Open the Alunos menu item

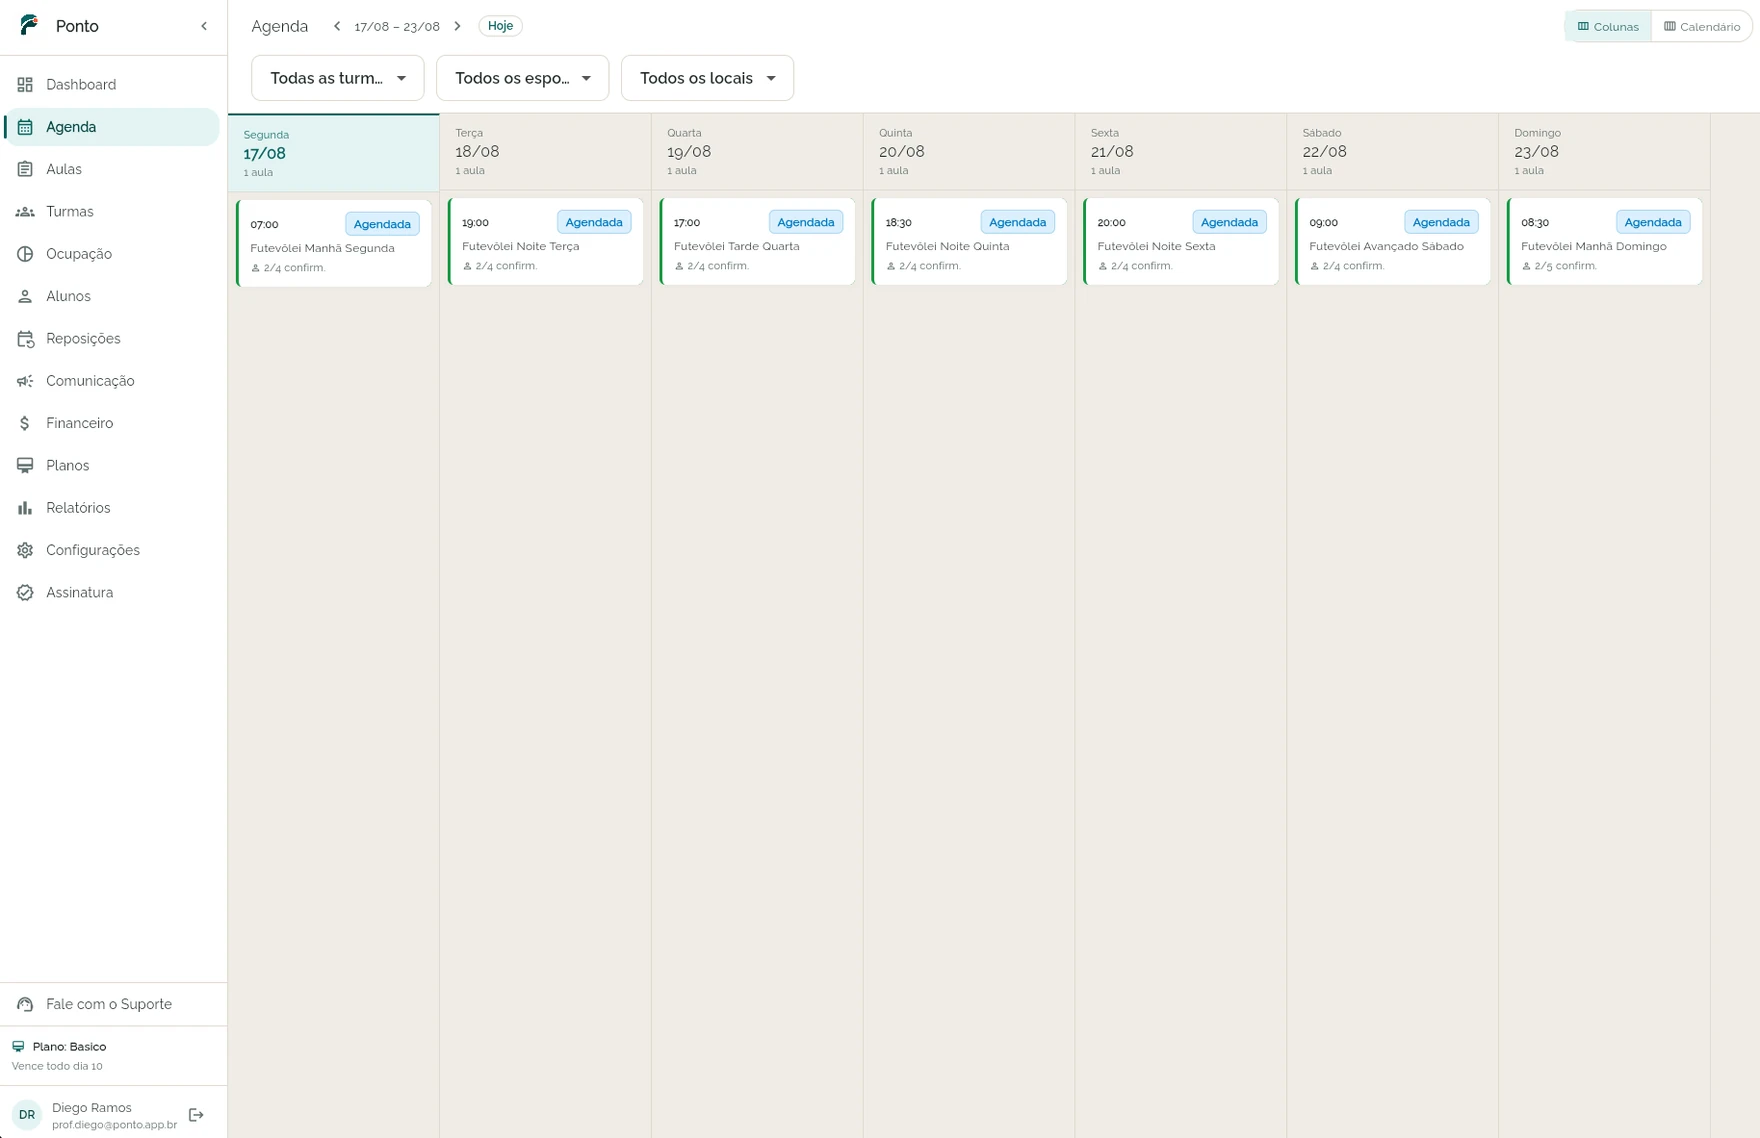(112, 296)
